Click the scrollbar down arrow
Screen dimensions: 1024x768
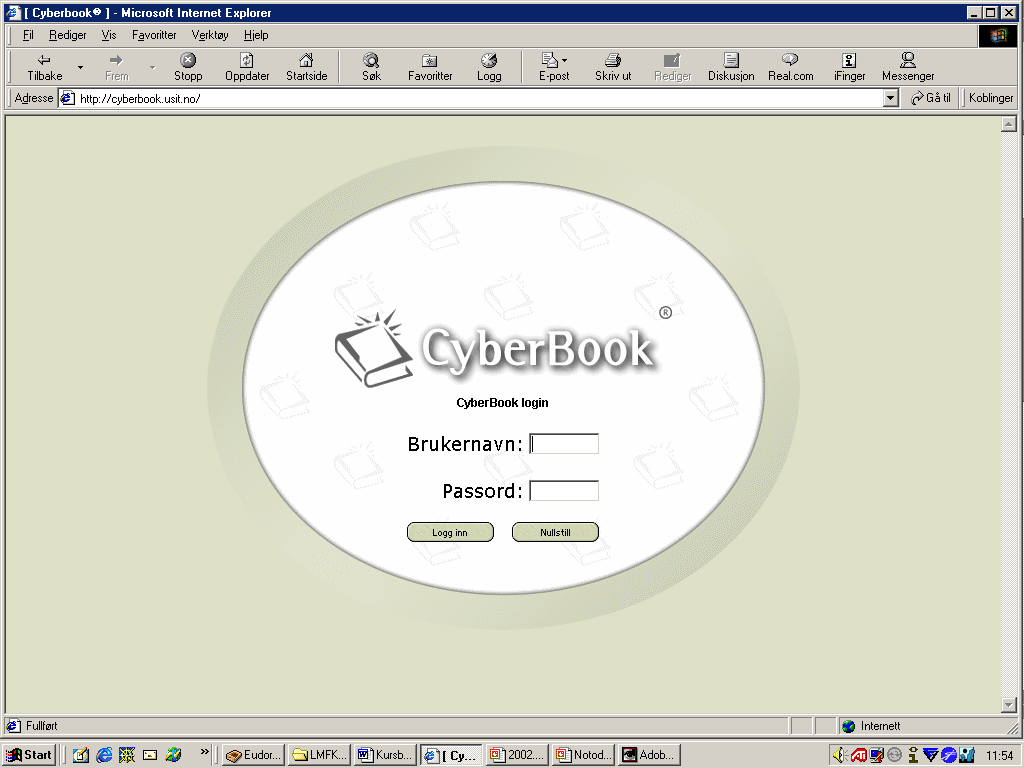coord(1009,705)
